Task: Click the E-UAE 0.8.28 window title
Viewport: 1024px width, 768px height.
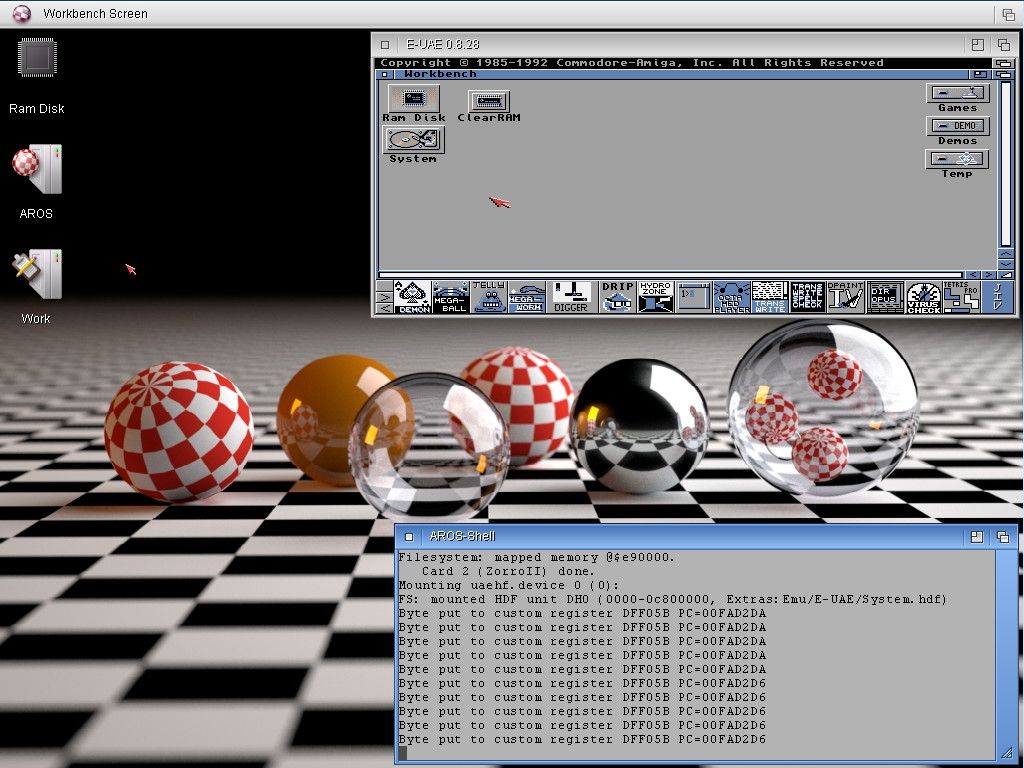Action: [443, 44]
